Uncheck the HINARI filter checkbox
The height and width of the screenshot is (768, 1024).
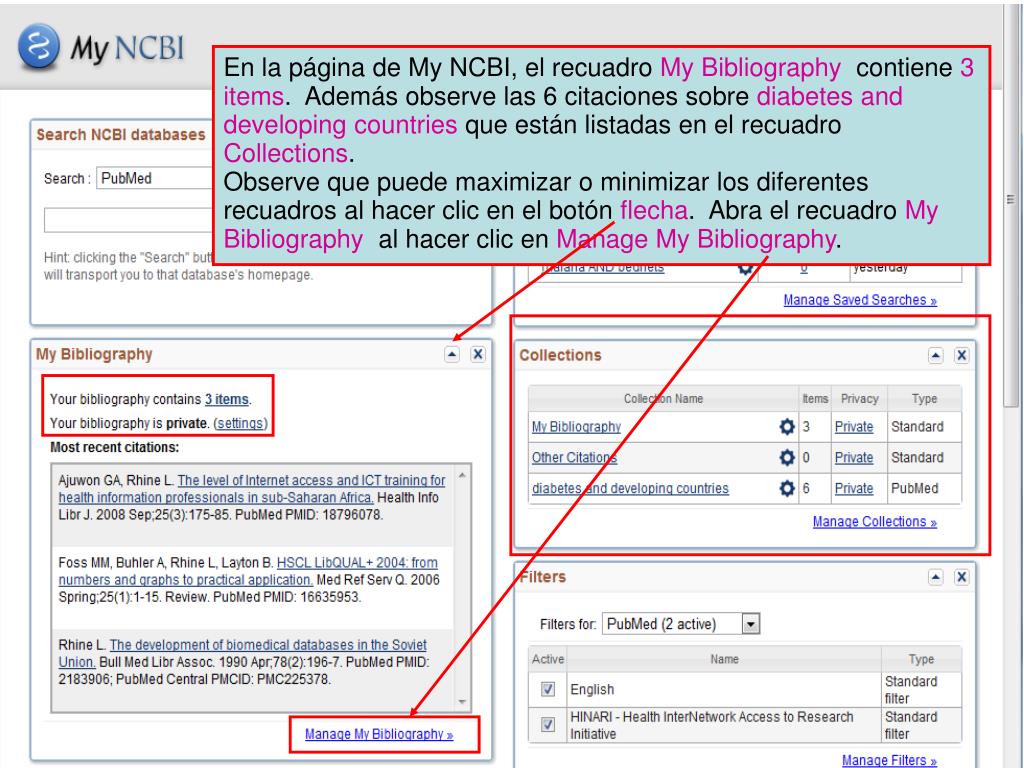tap(548, 724)
